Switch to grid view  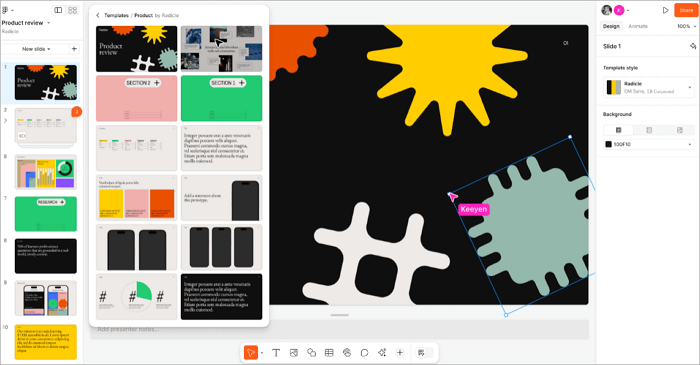click(73, 10)
